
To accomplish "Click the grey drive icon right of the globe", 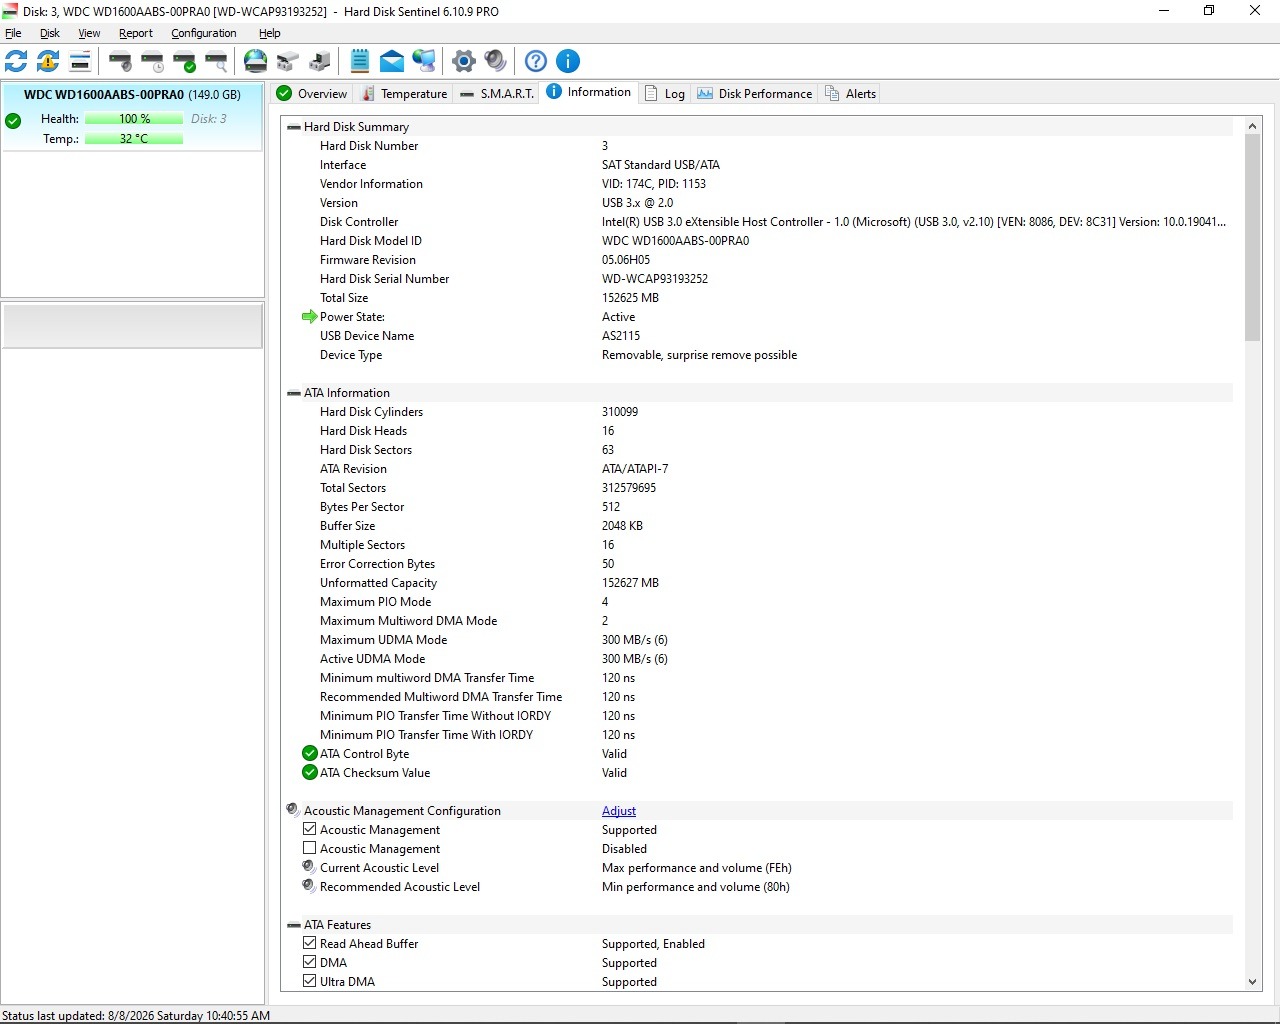I will coord(288,61).
